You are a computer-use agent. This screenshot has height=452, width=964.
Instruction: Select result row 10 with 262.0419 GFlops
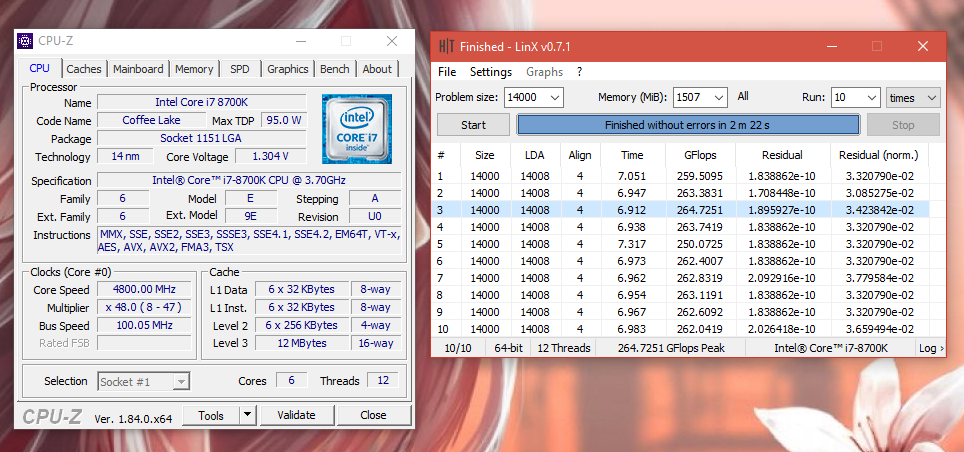click(x=681, y=329)
